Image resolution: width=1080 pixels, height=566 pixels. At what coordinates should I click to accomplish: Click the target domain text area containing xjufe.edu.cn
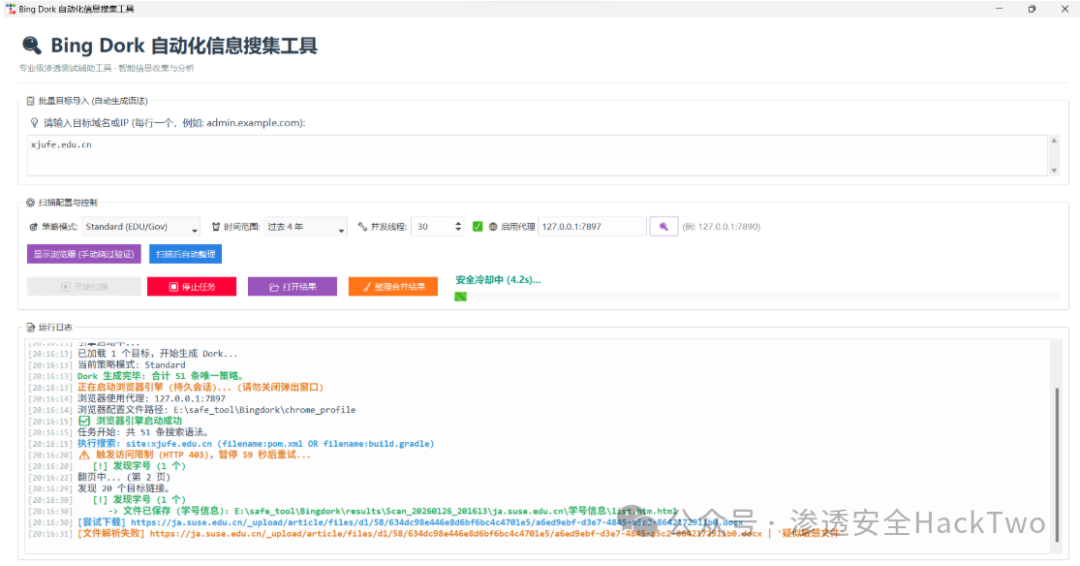[x=537, y=155]
